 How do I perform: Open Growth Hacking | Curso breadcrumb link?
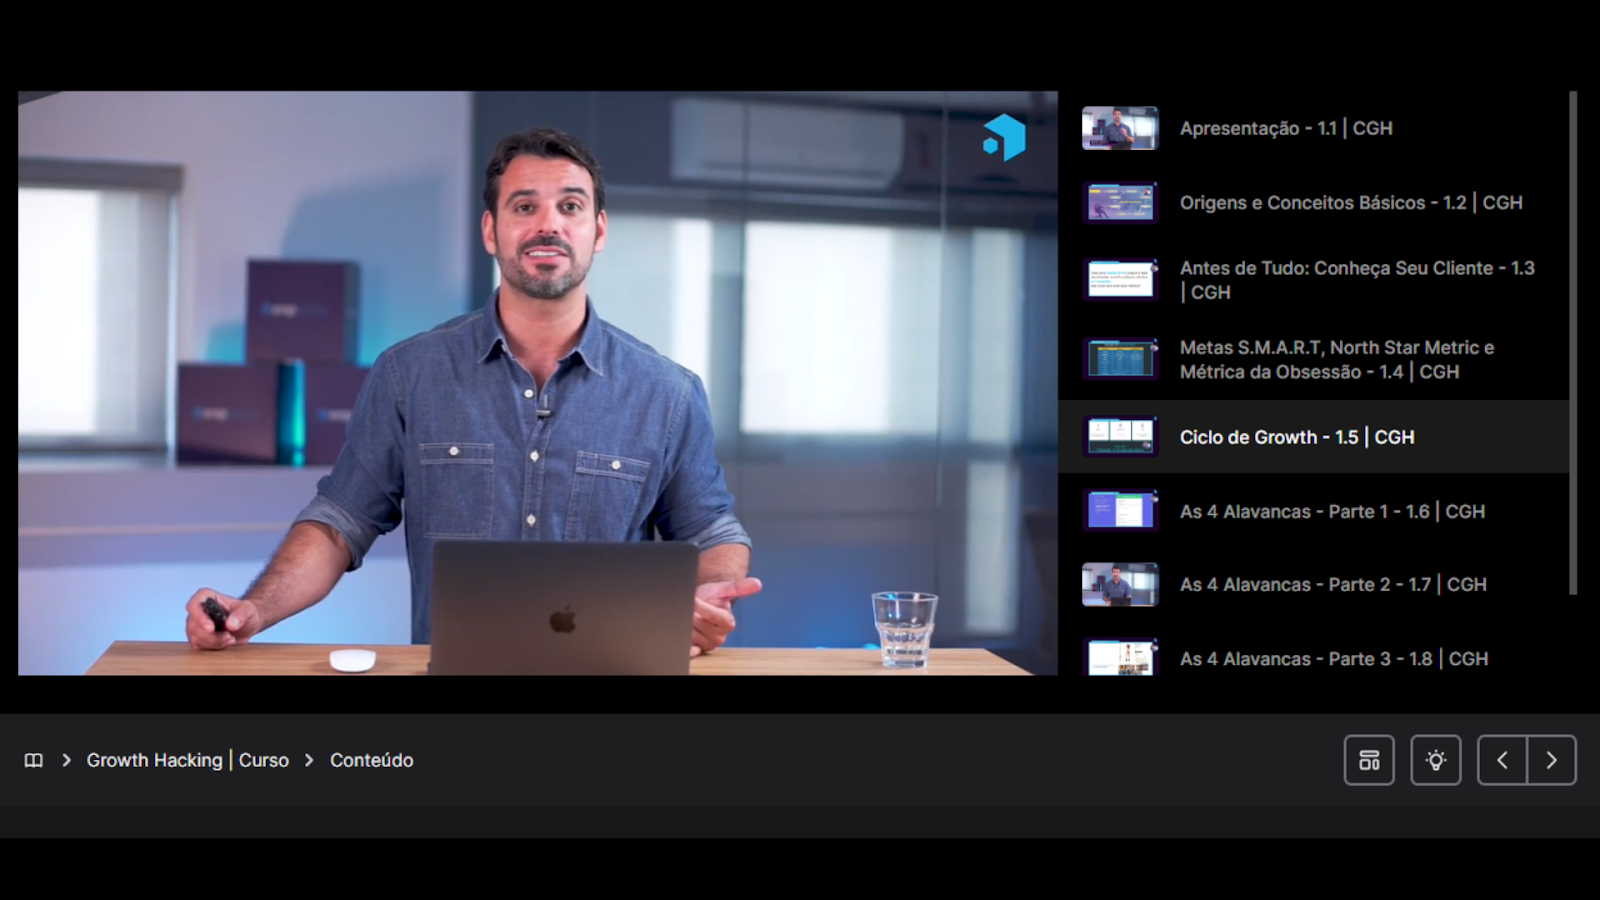coord(188,760)
